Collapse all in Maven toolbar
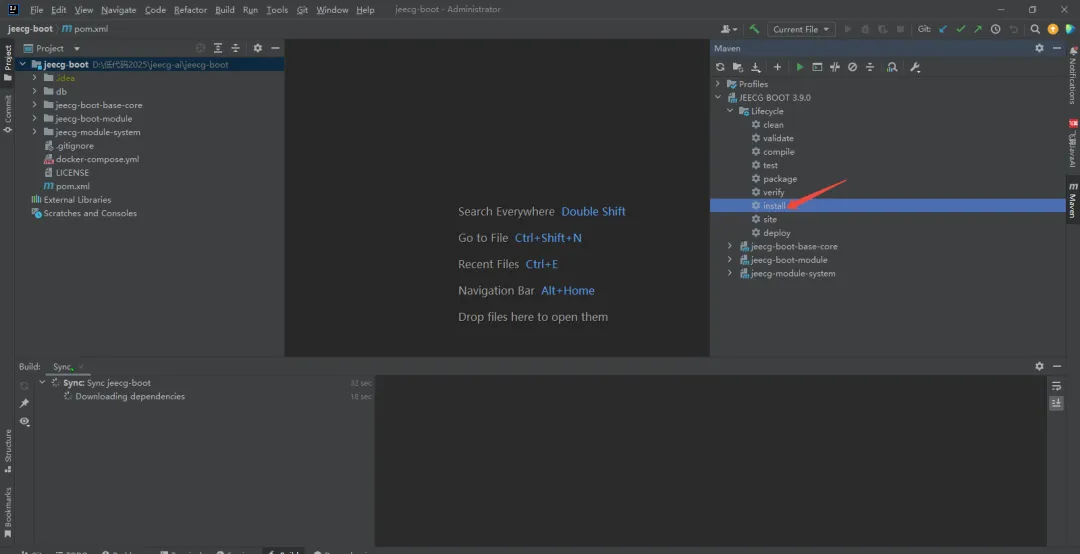Screen dimensions: 1080x554 [870, 67]
